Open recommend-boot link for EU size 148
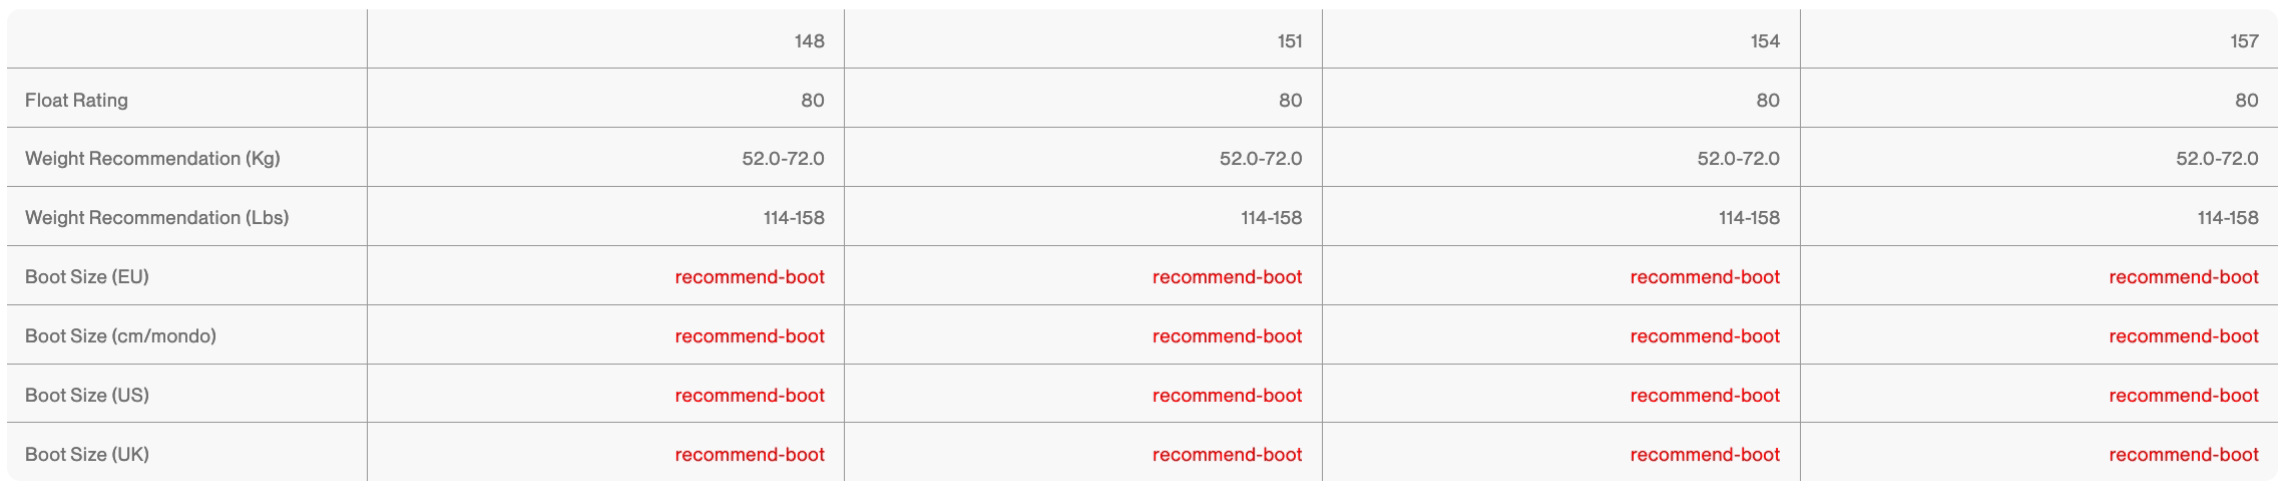Image resolution: width=2288 pixels, height=496 pixels. [749, 277]
